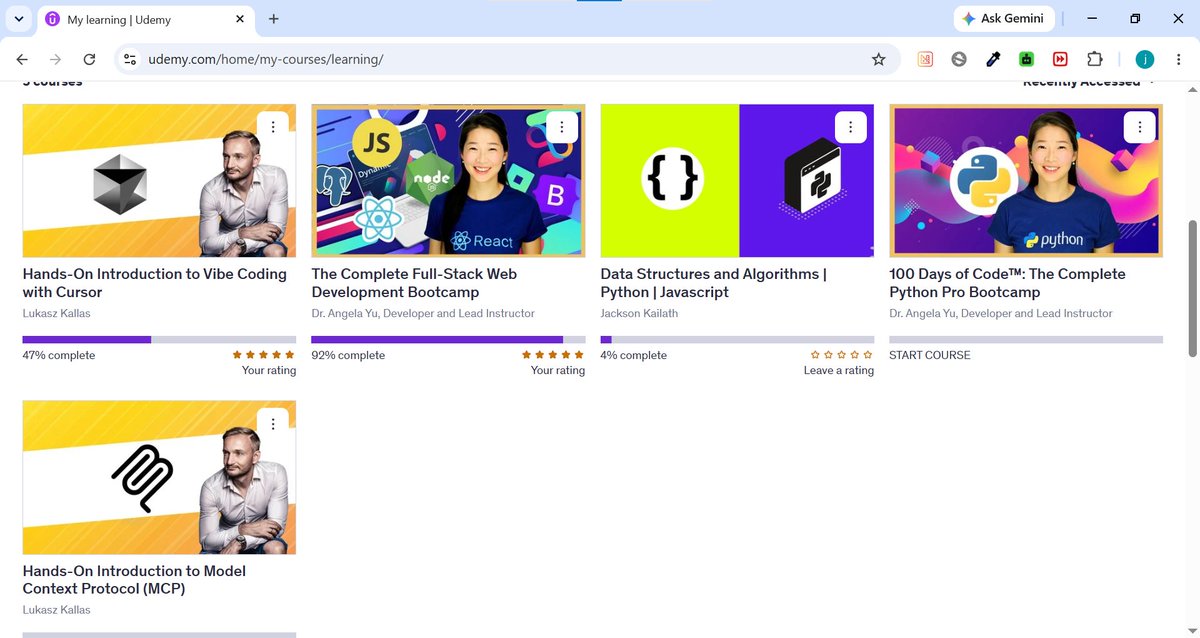Click the eyedropper color picker extension

(x=993, y=59)
